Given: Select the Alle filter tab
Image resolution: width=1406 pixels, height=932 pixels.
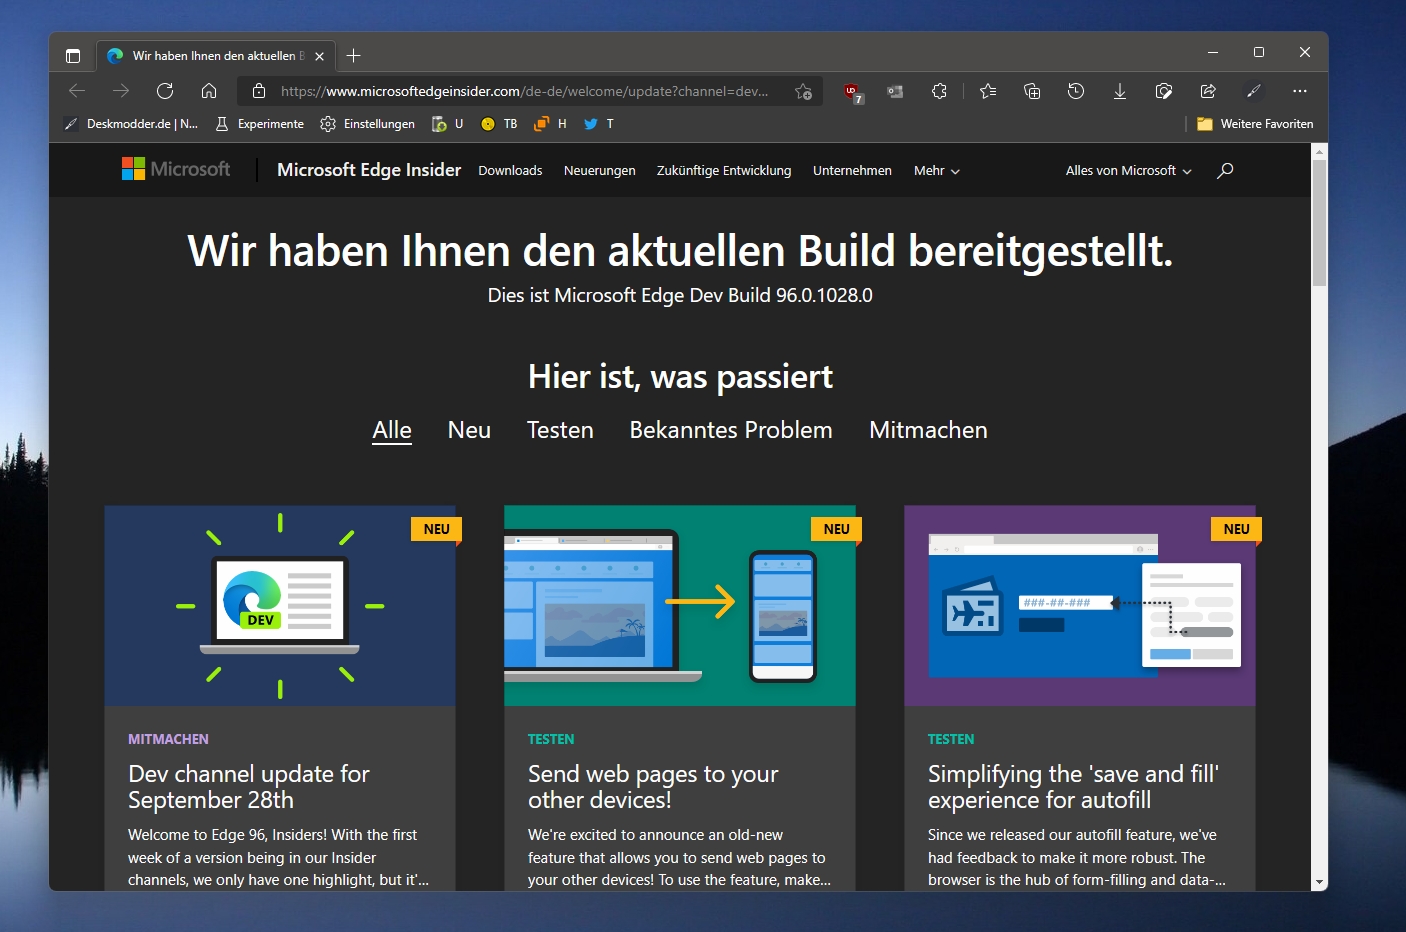Looking at the screenshot, I should 392,430.
